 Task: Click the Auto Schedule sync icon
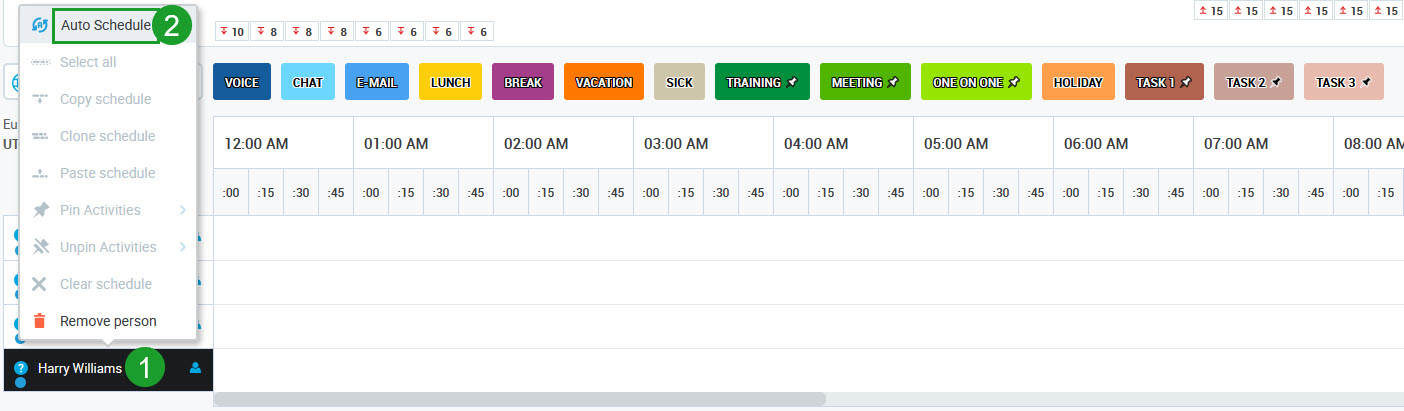point(39,25)
